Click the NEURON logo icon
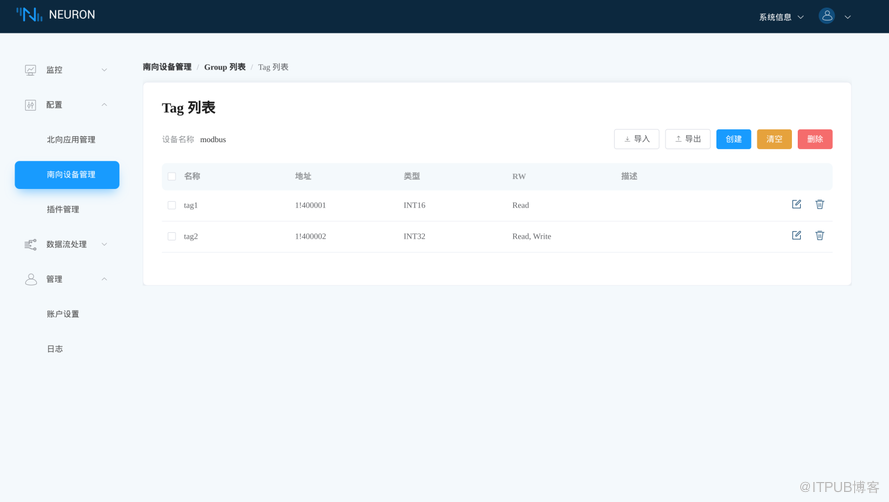The image size is (889, 502). (x=29, y=15)
